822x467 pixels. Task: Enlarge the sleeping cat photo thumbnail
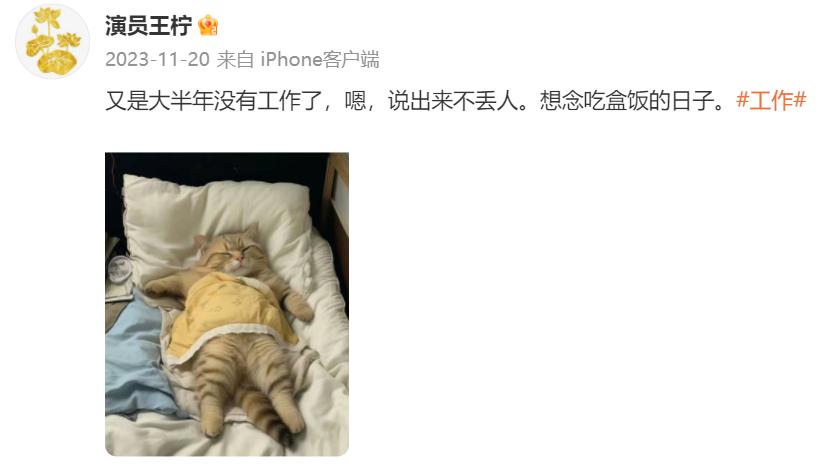[x=227, y=304]
